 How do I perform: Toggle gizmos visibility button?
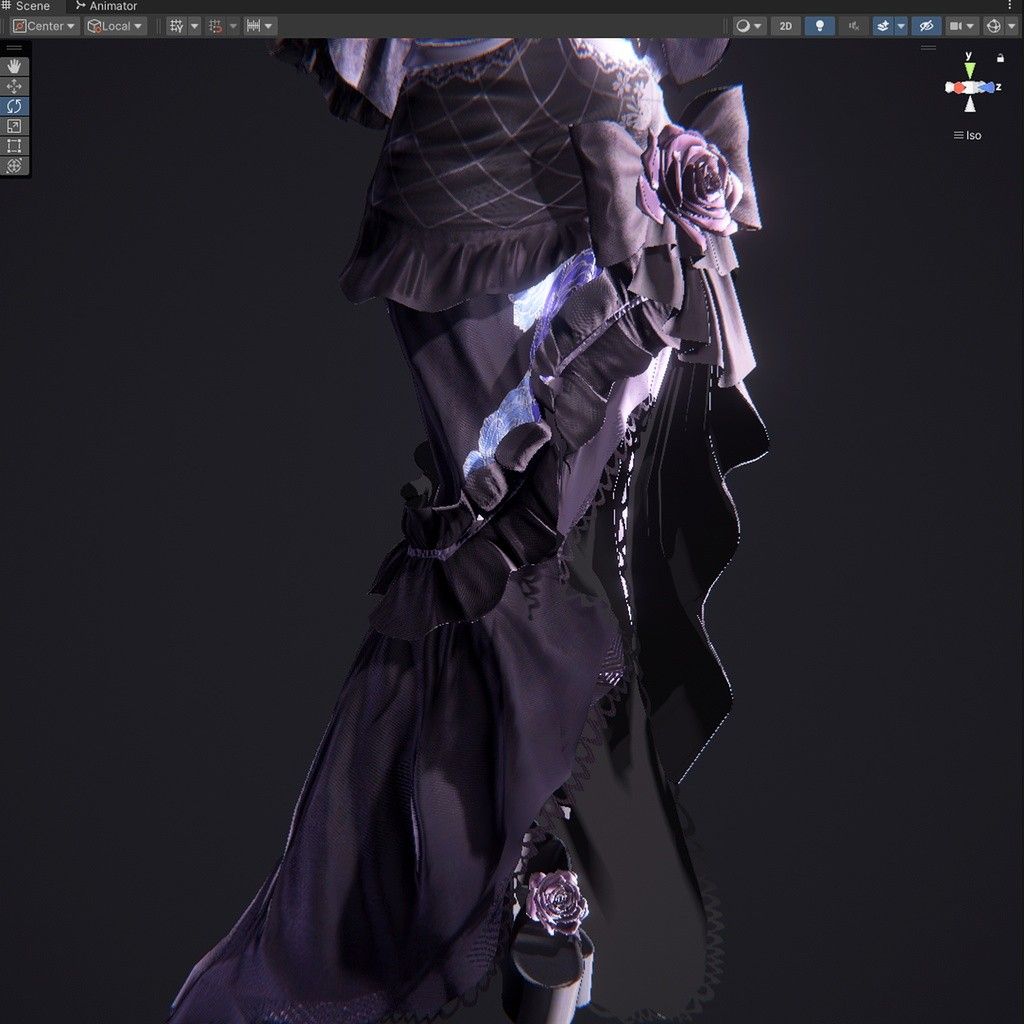(x=993, y=26)
